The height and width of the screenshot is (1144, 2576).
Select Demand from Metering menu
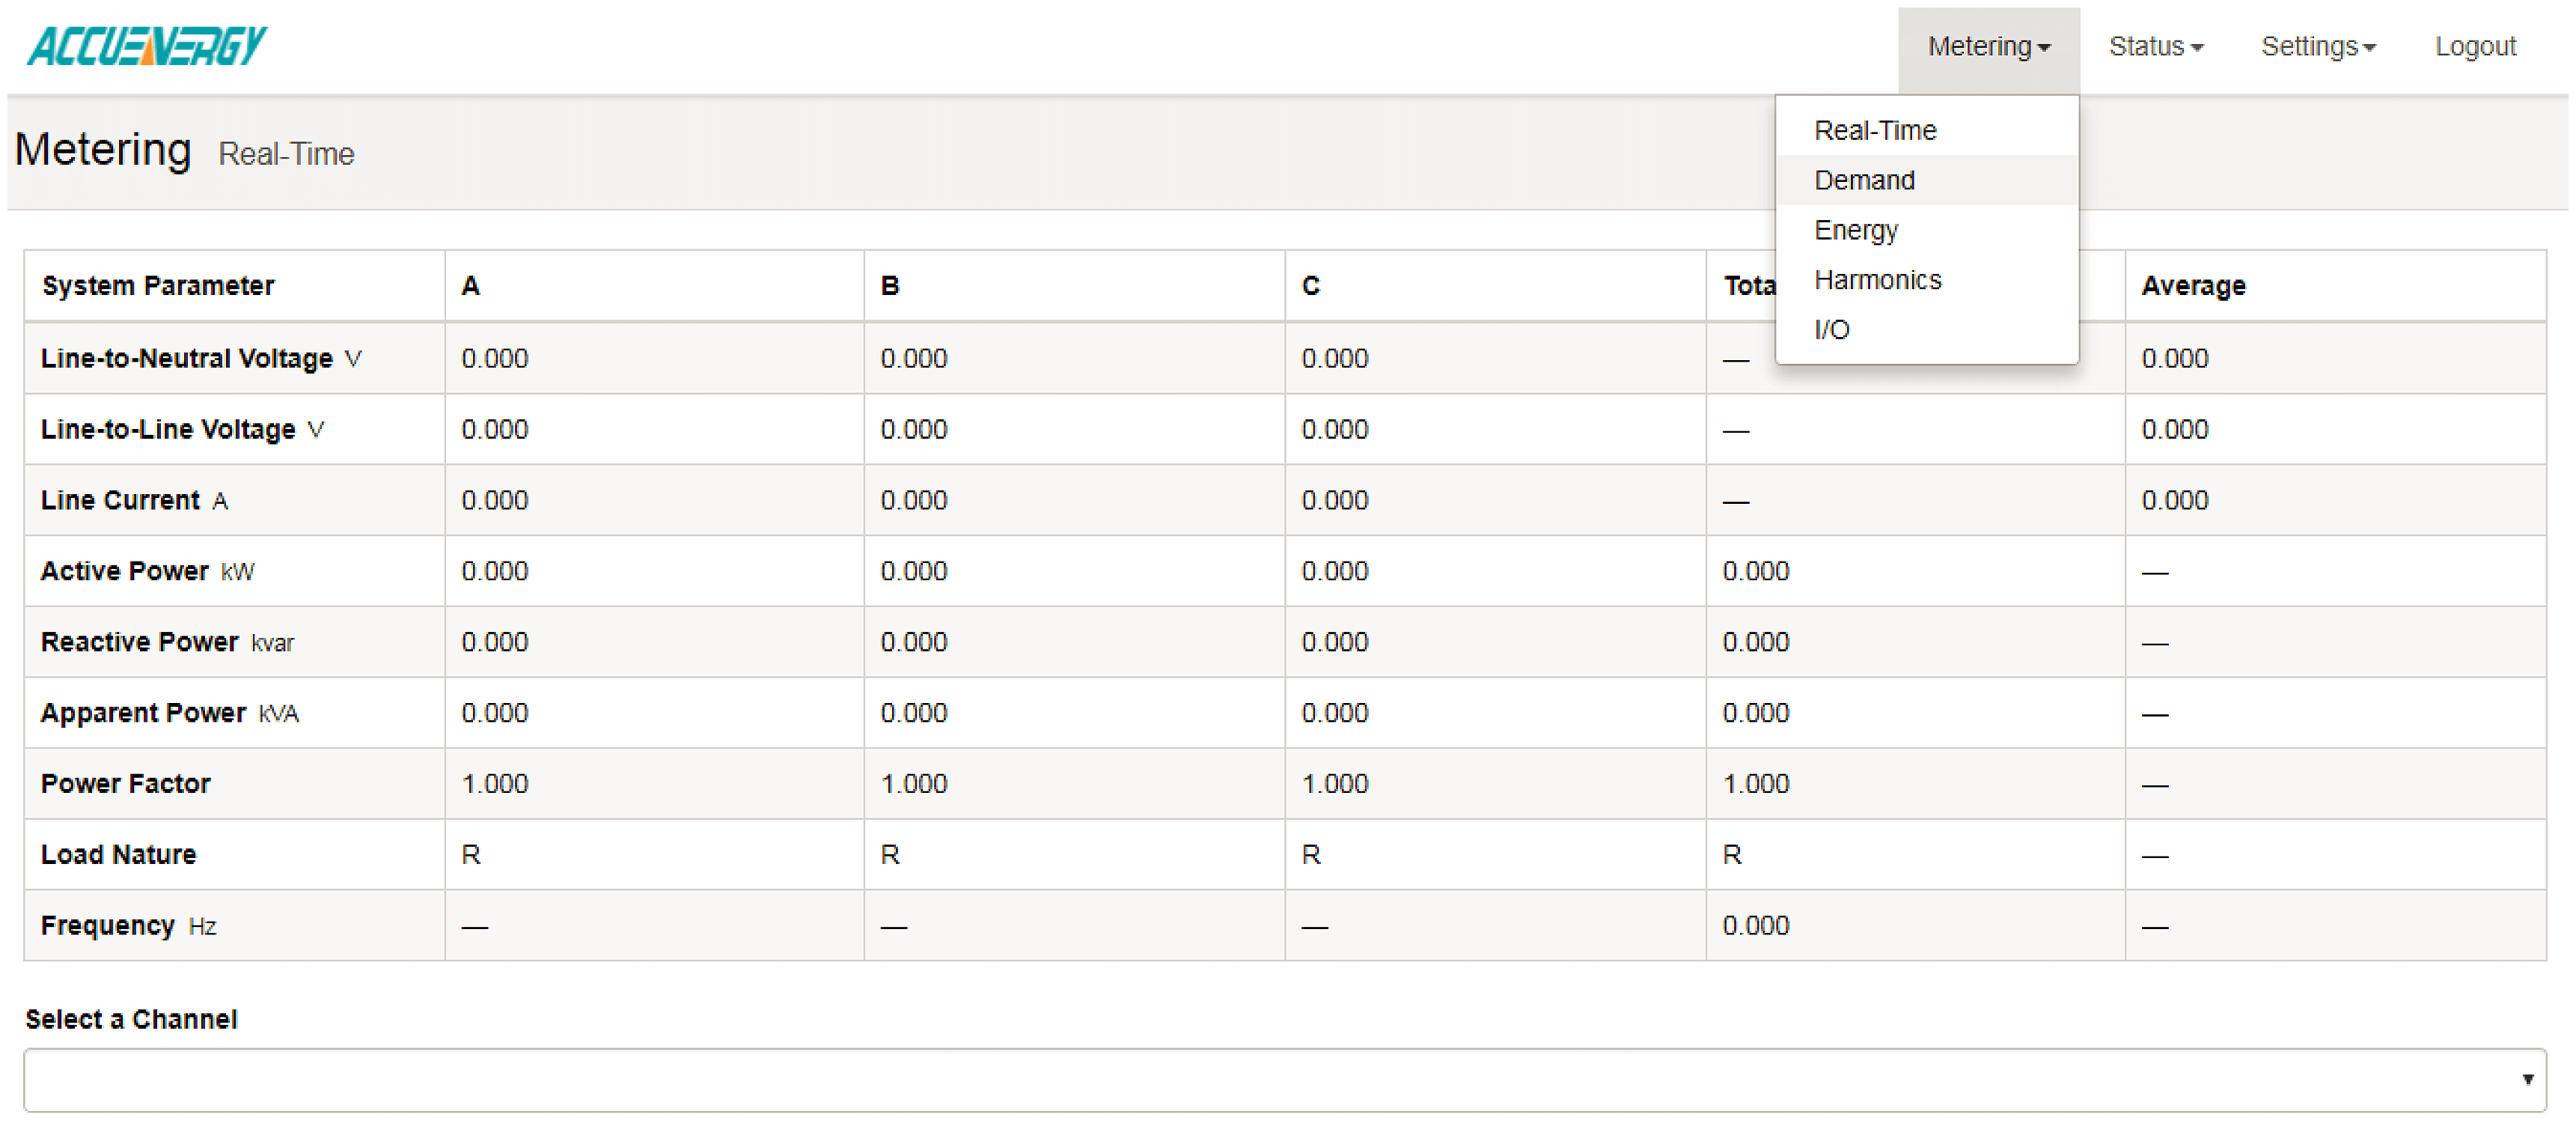click(1863, 181)
